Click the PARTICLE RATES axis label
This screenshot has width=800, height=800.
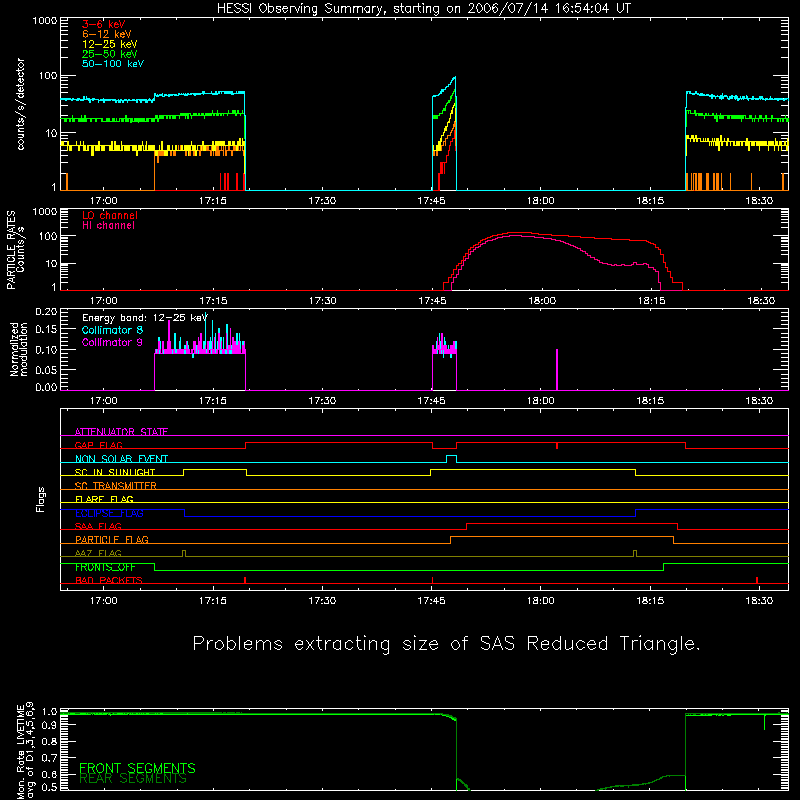coord(15,250)
